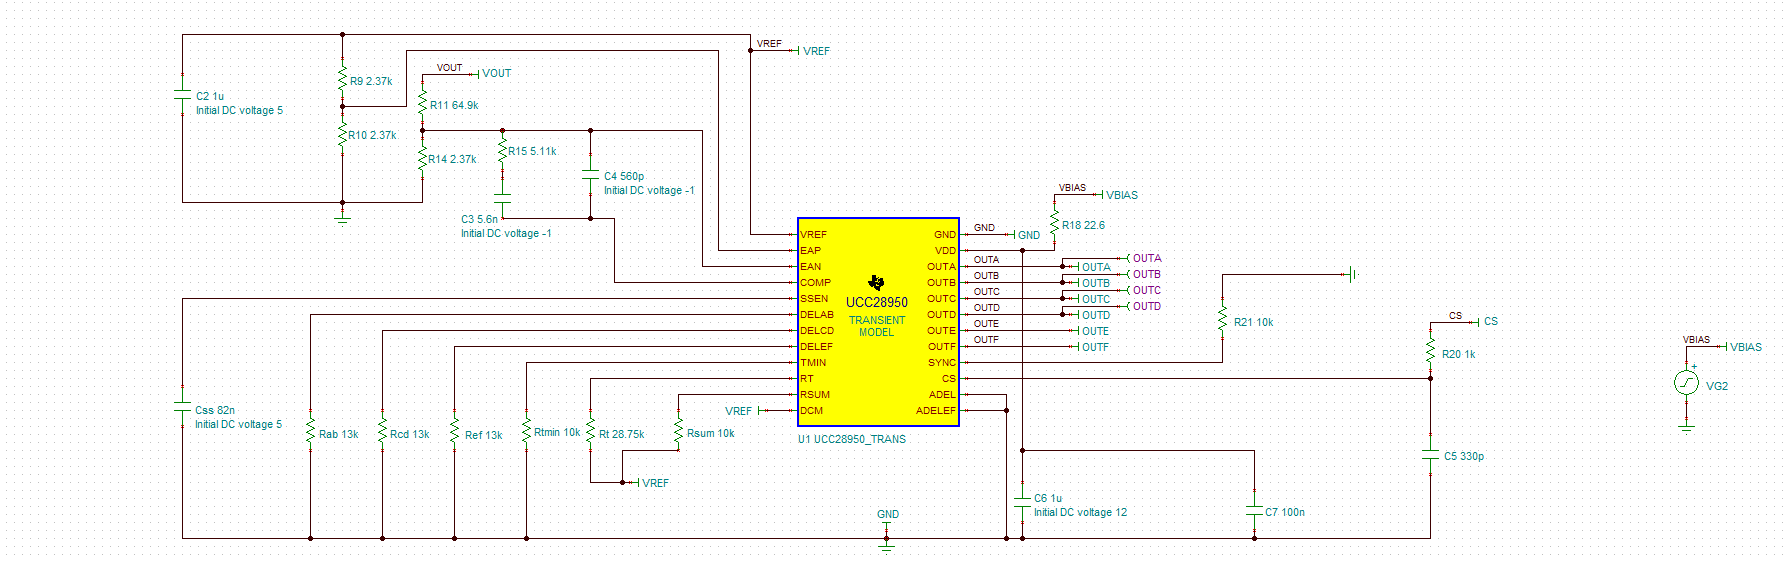This screenshot has height=570, width=1788.
Task: Select the UCC28950 chip body
Action: click(878, 322)
